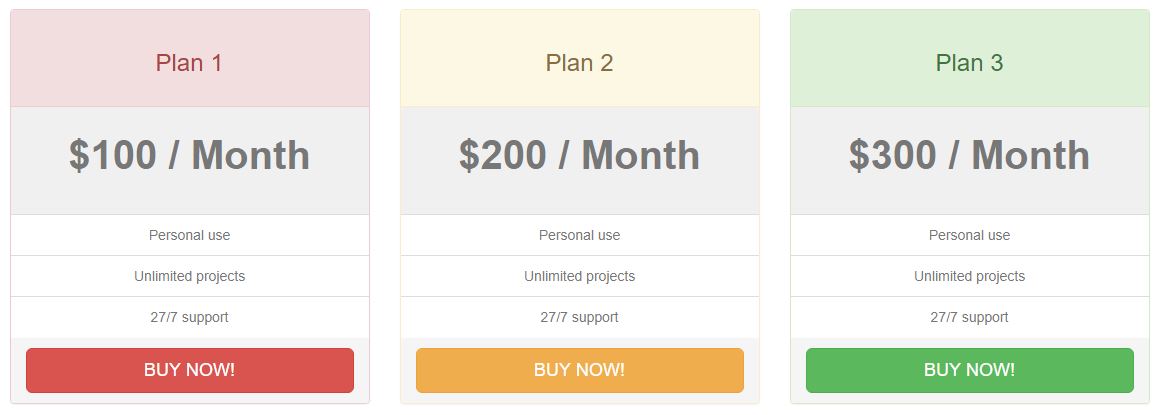Click Personal use in Plan 1
Screen dimensions: 1162x415
[190, 235]
